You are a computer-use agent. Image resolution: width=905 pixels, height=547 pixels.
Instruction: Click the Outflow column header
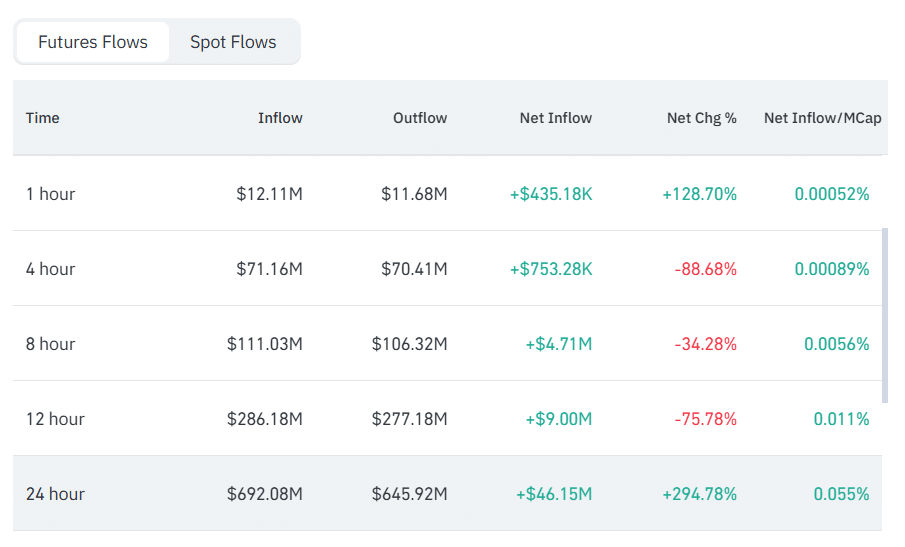tap(420, 118)
